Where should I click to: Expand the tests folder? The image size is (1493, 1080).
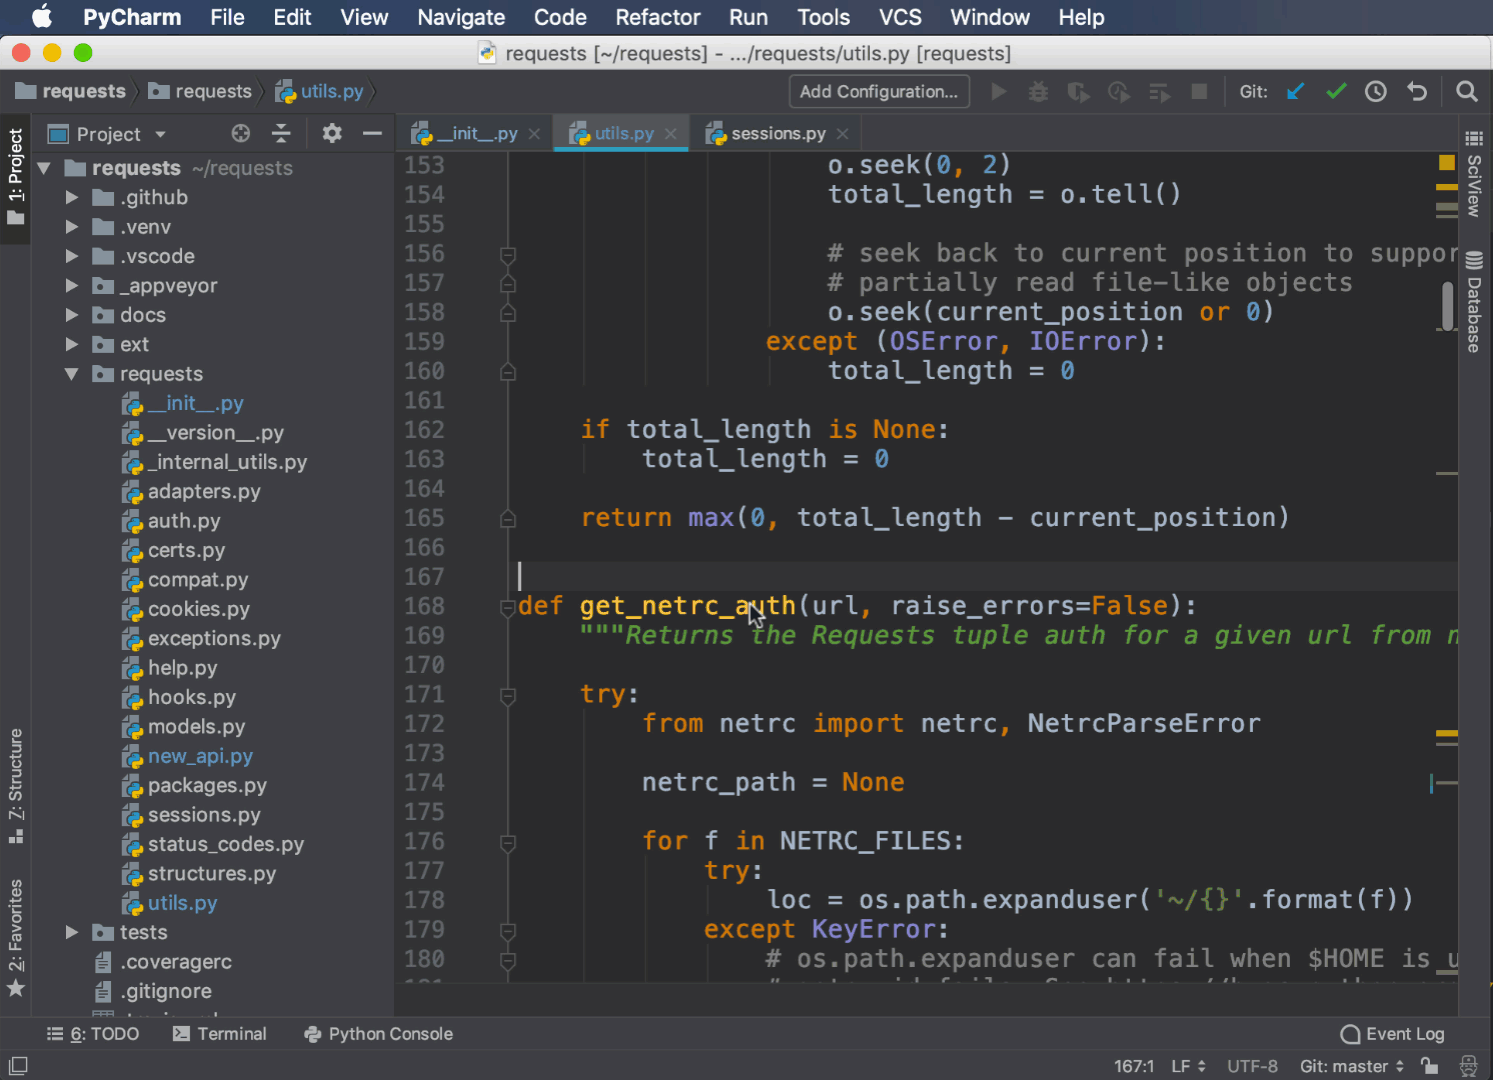(x=71, y=932)
